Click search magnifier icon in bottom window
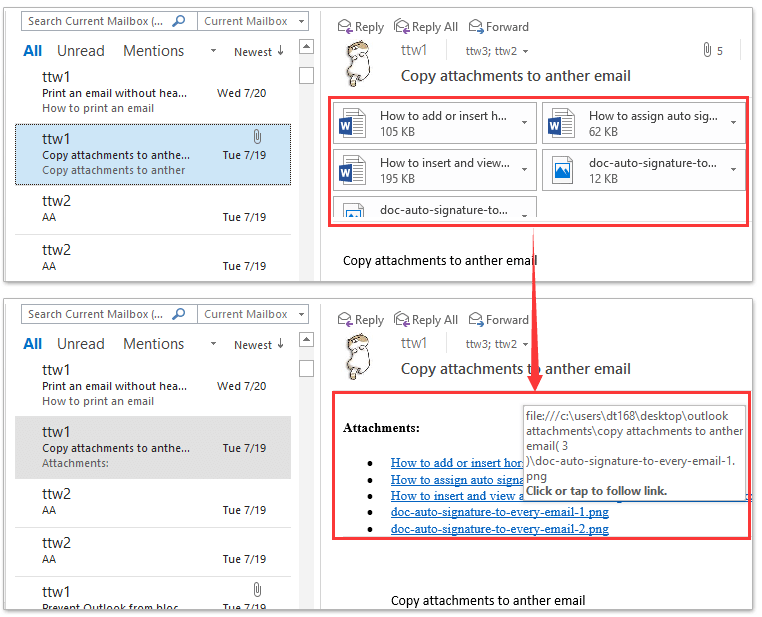The height and width of the screenshot is (617, 762). 179,314
